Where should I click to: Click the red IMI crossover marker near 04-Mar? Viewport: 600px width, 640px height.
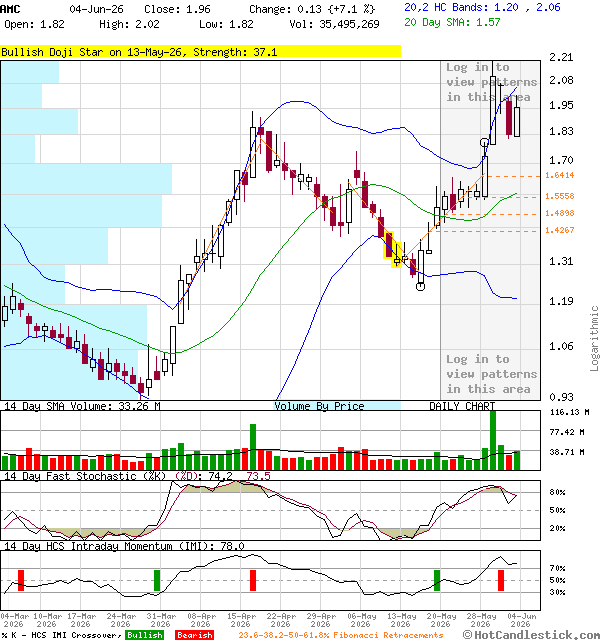21,580
